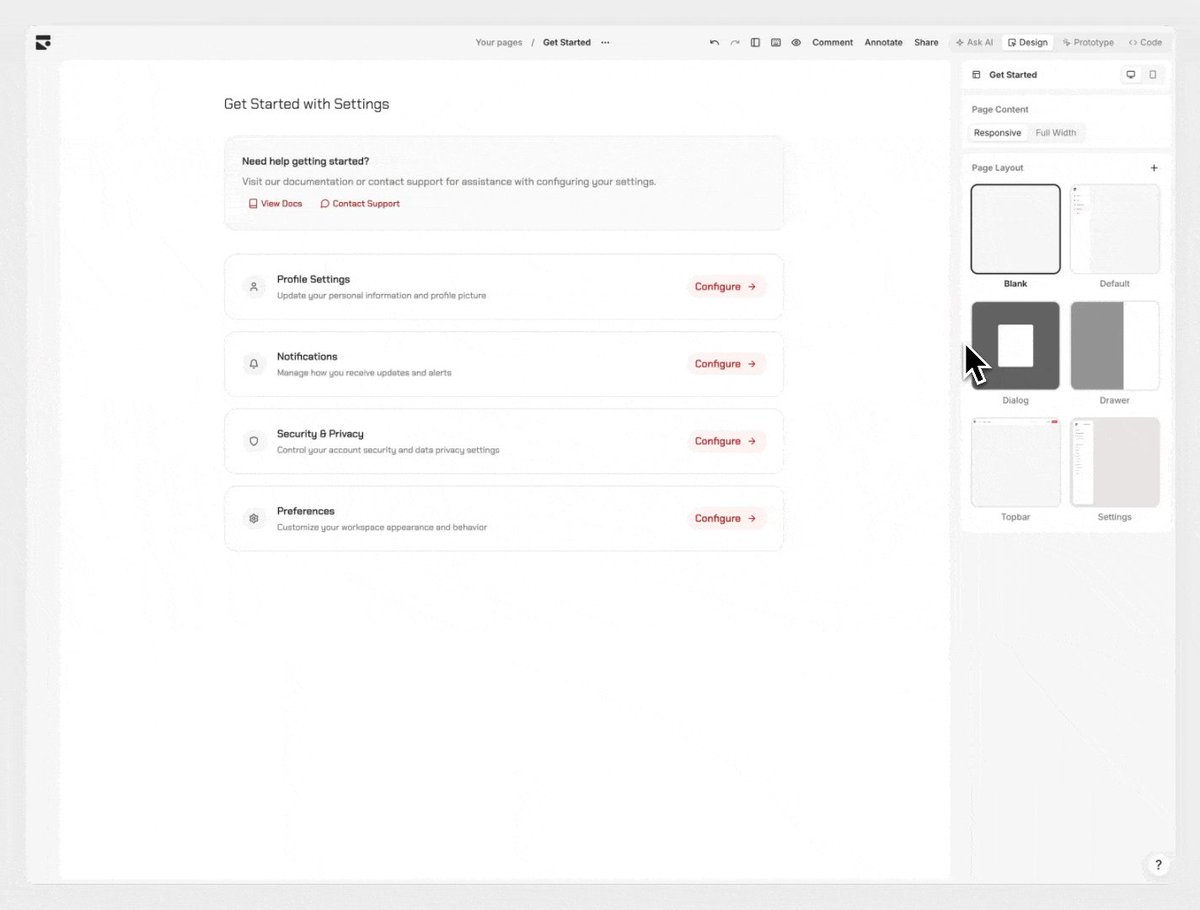Select the Default page layout thumbnail

pyautogui.click(x=1115, y=229)
